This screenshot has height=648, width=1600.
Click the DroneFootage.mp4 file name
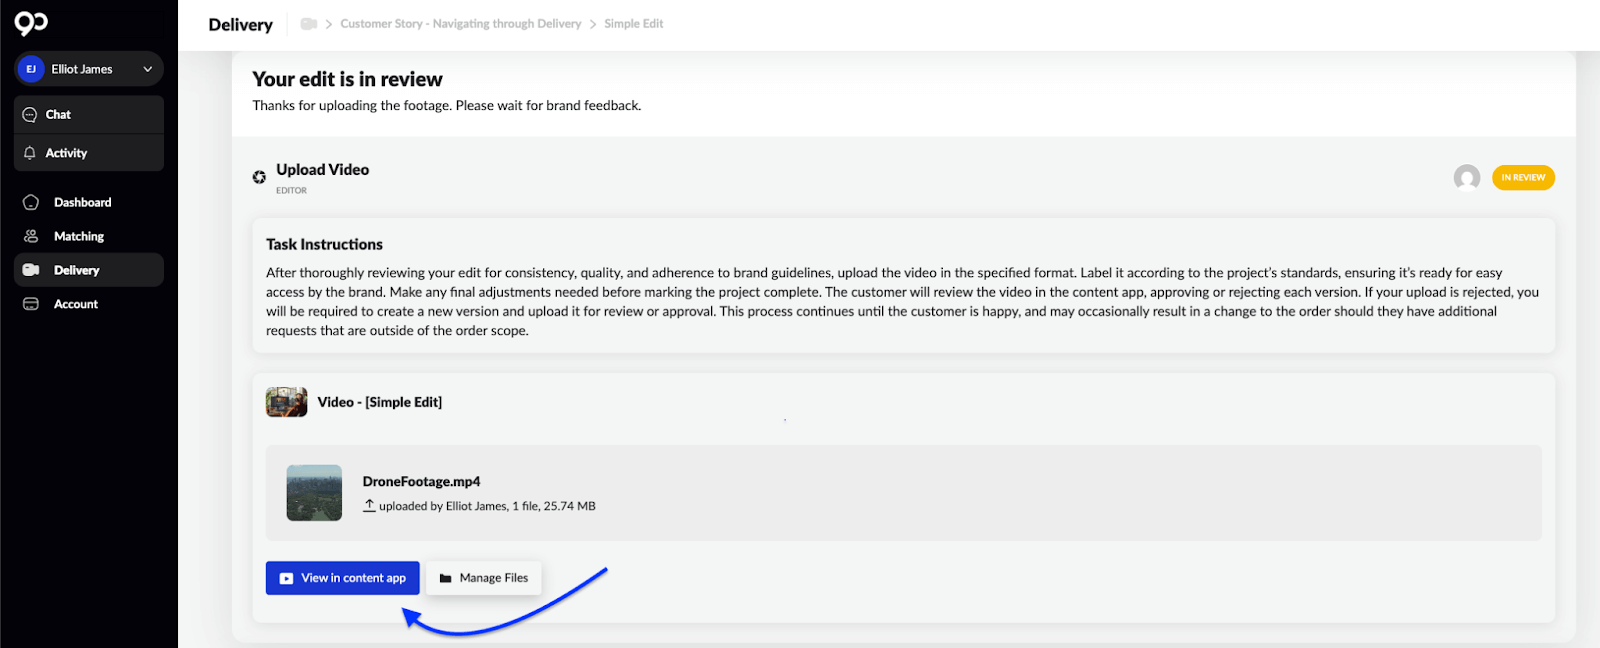[421, 481]
